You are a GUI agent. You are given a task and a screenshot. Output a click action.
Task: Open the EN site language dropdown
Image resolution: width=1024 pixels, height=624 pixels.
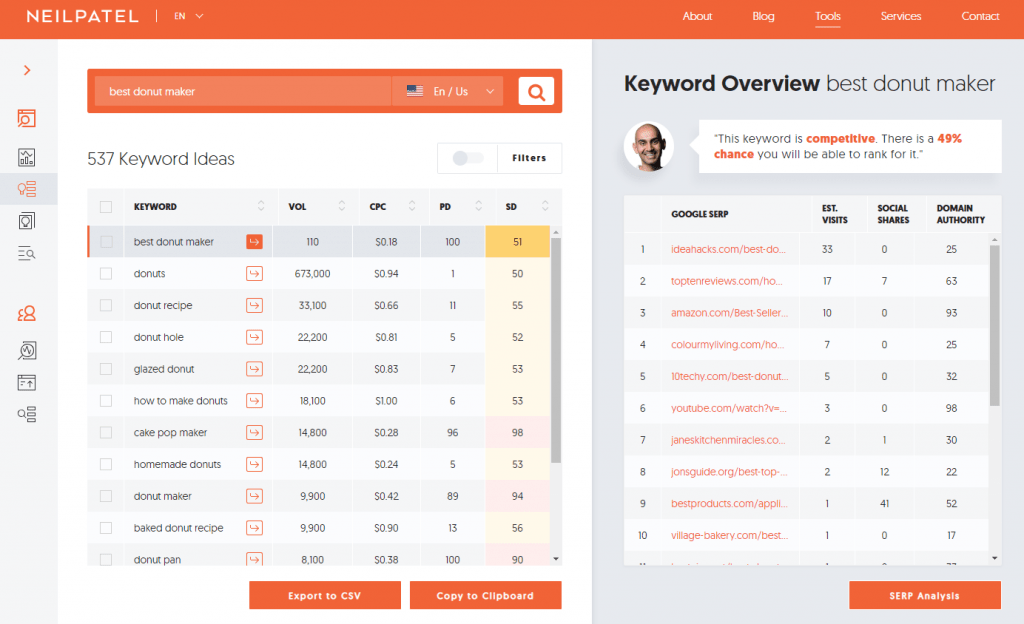click(x=189, y=16)
